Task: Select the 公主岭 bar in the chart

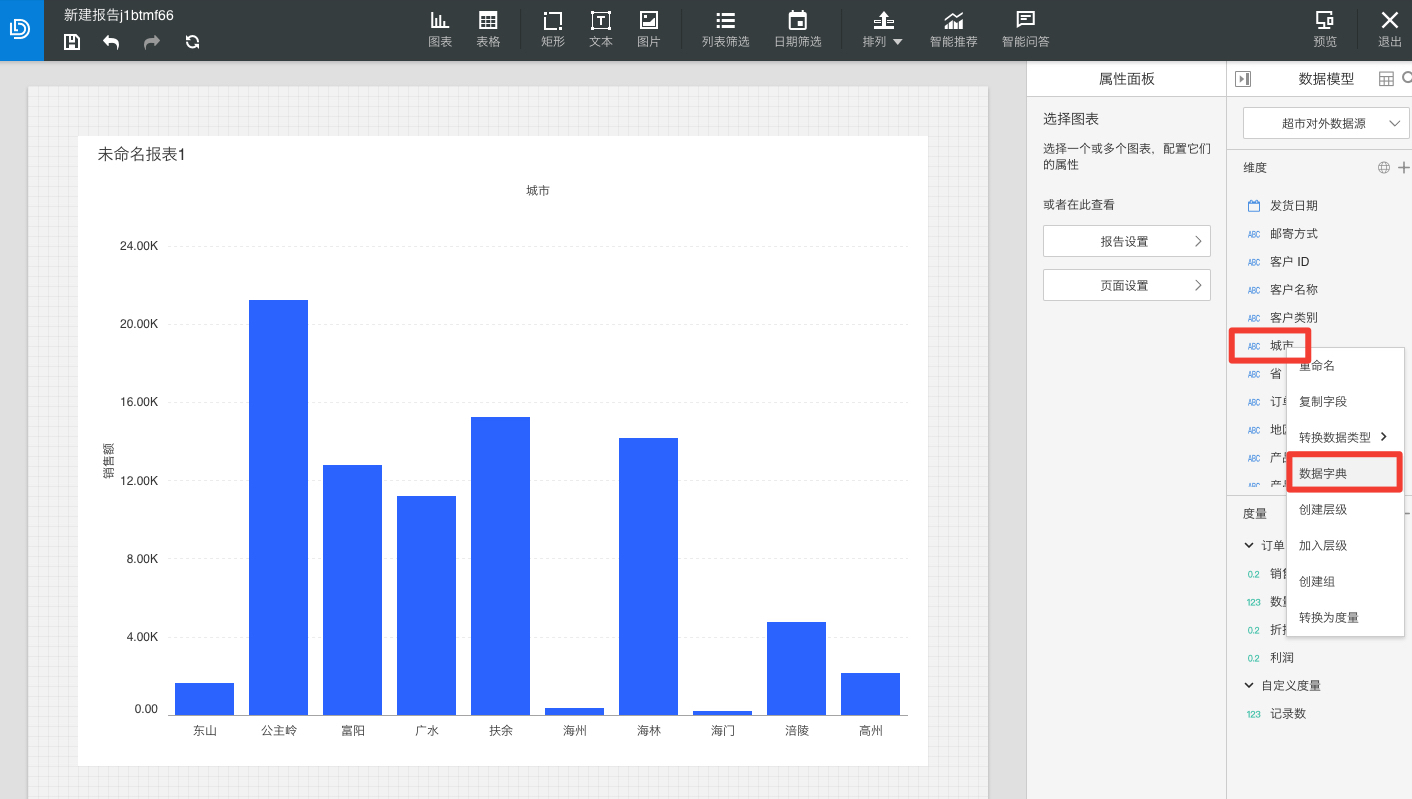Action: (x=278, y=507)
